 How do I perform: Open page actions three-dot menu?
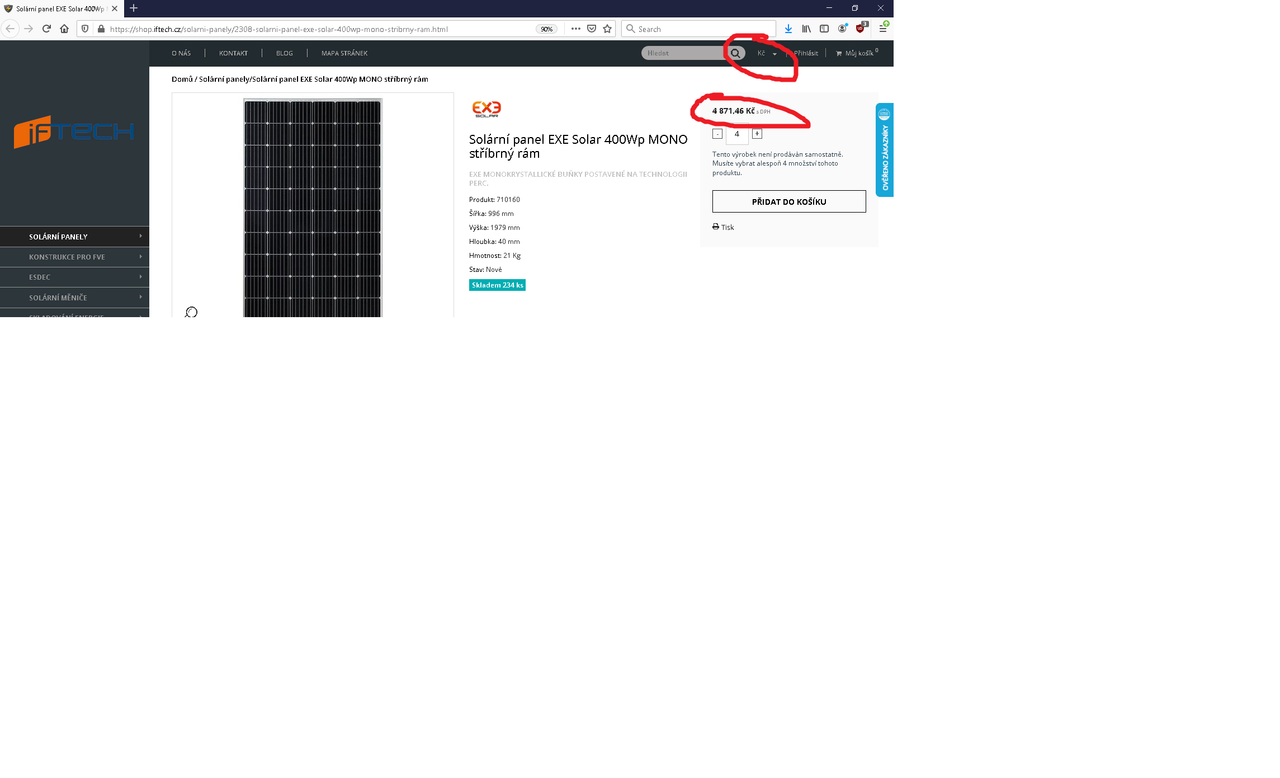(576, 29)
